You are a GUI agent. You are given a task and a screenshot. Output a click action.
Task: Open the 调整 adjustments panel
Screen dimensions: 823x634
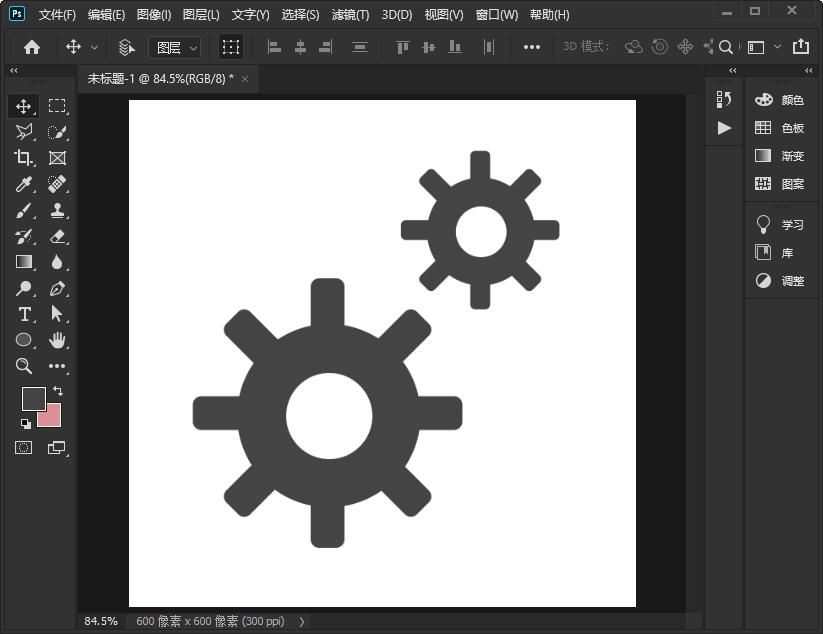pos(779,281)
